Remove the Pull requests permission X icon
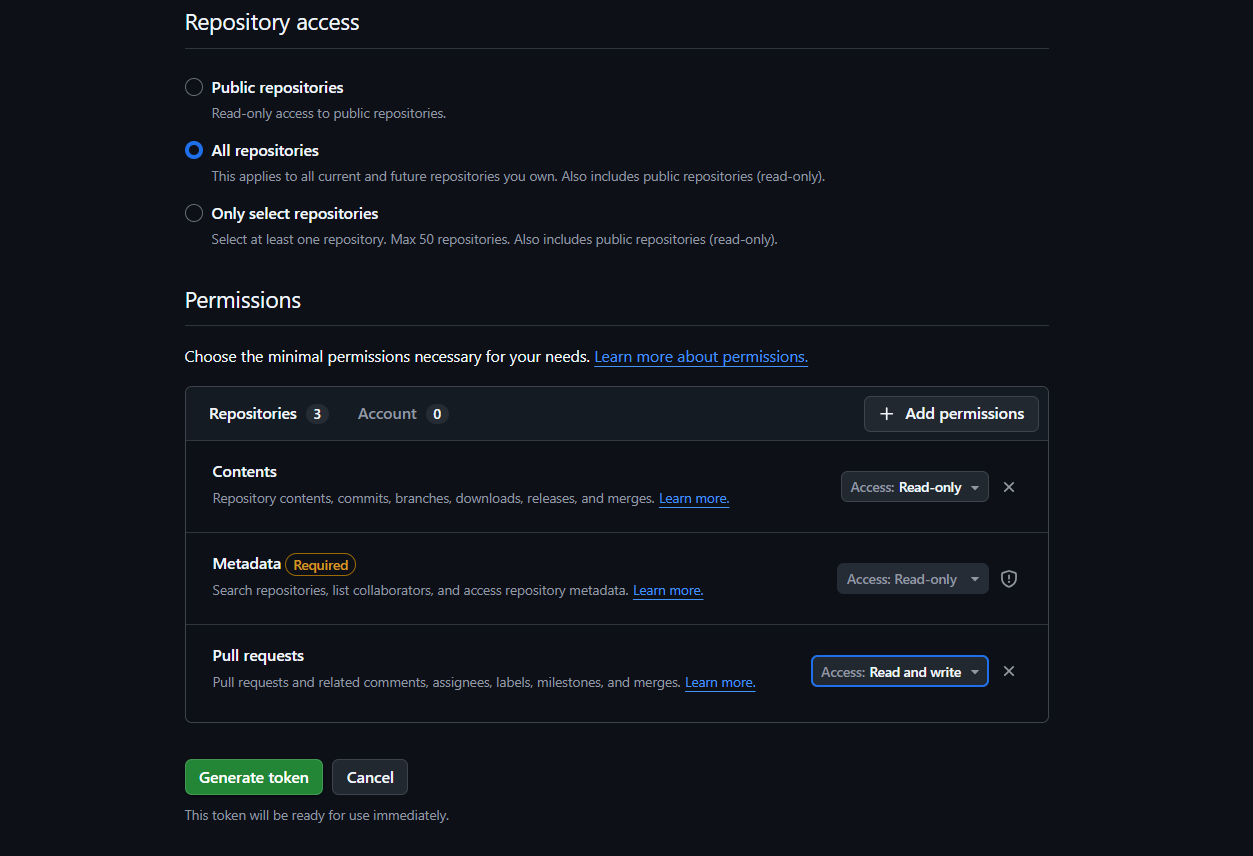 point(1009,671)
